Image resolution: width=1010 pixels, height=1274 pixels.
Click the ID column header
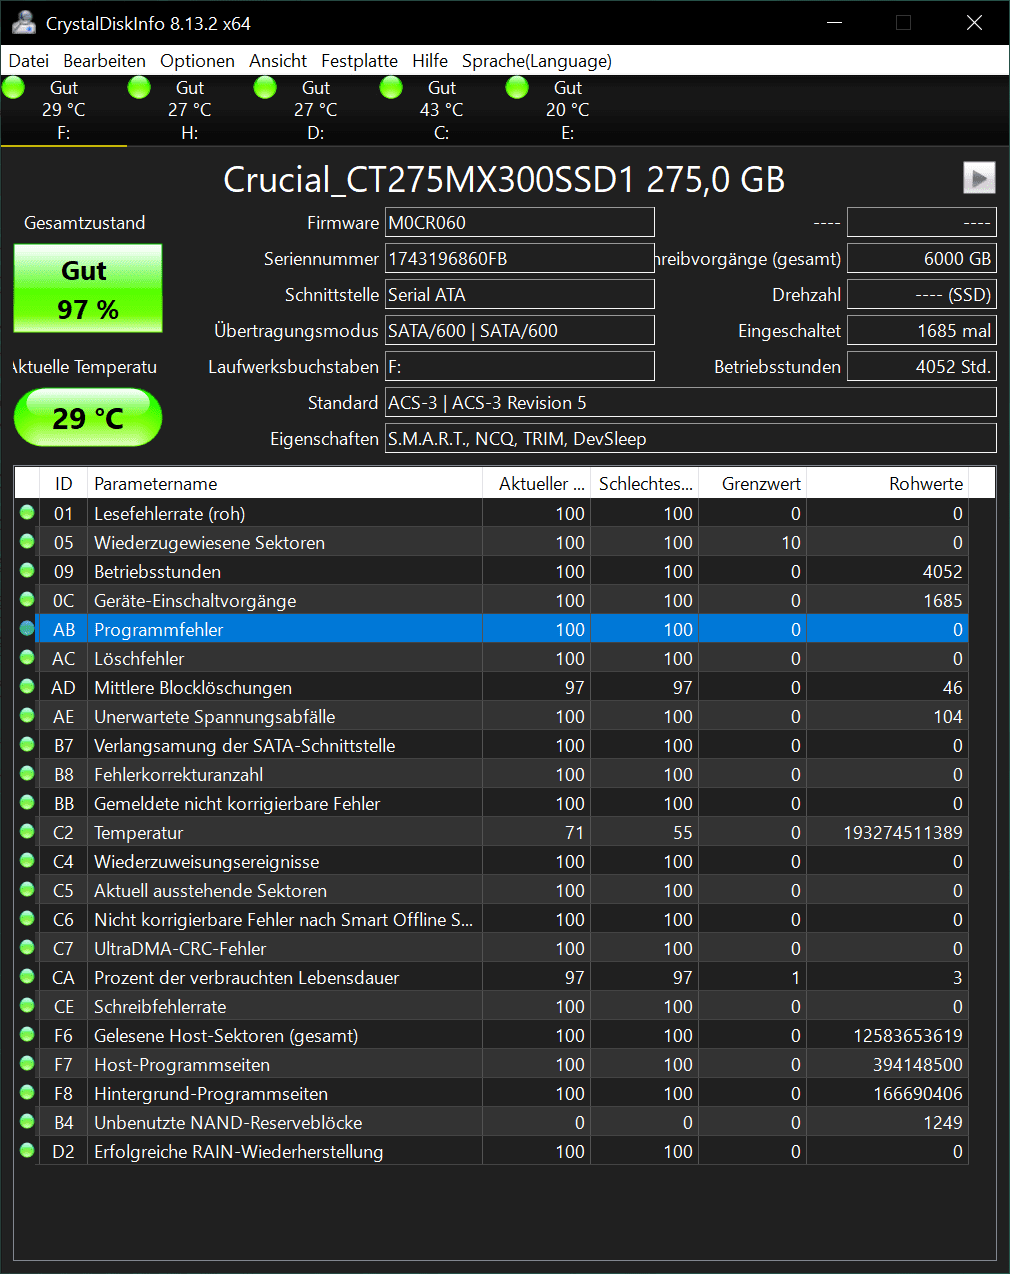pyautogui.click(x=63, y=483)
